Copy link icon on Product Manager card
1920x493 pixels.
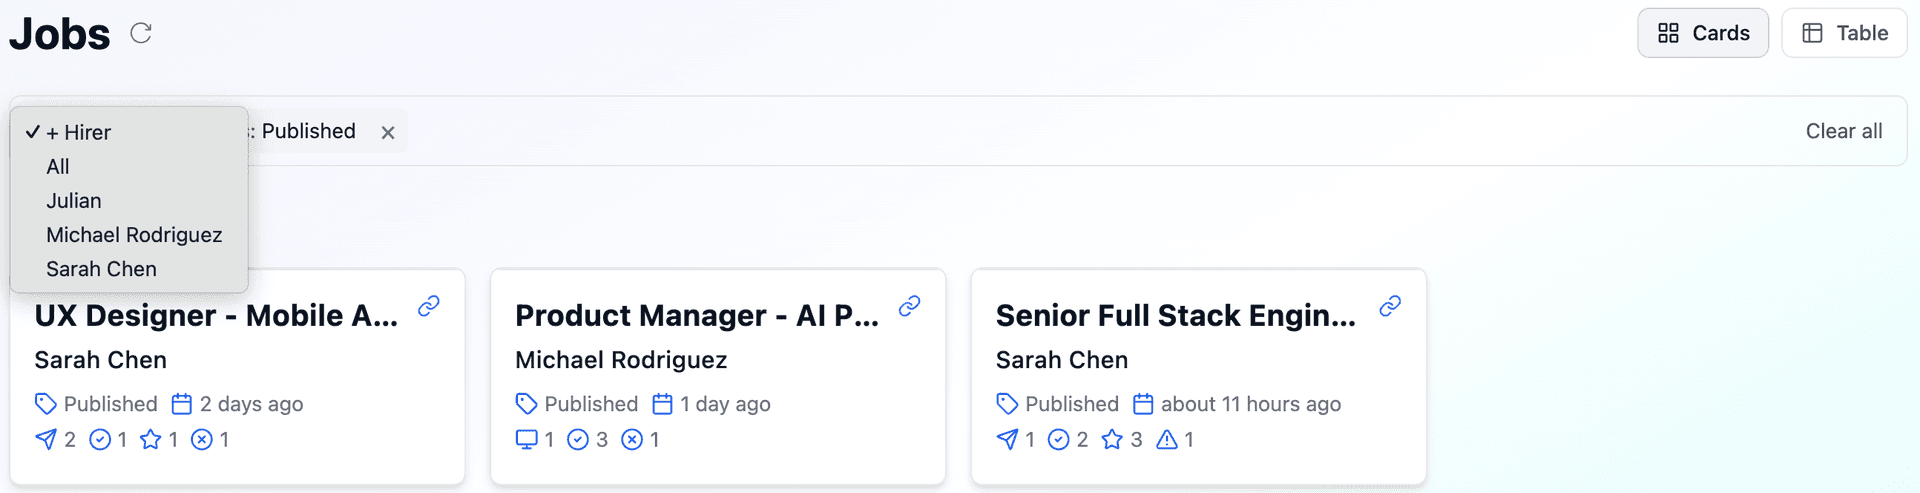pos(909,306)
